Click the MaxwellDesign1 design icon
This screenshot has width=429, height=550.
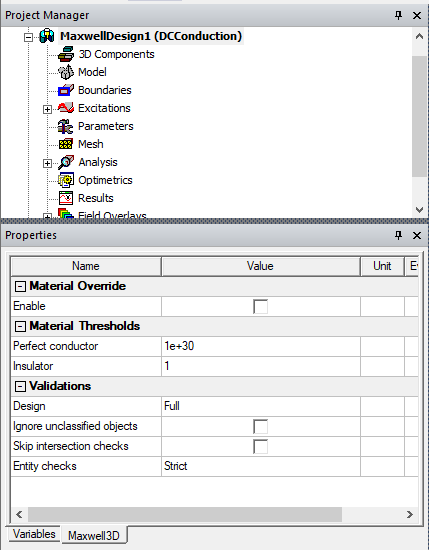click(47, 36)
